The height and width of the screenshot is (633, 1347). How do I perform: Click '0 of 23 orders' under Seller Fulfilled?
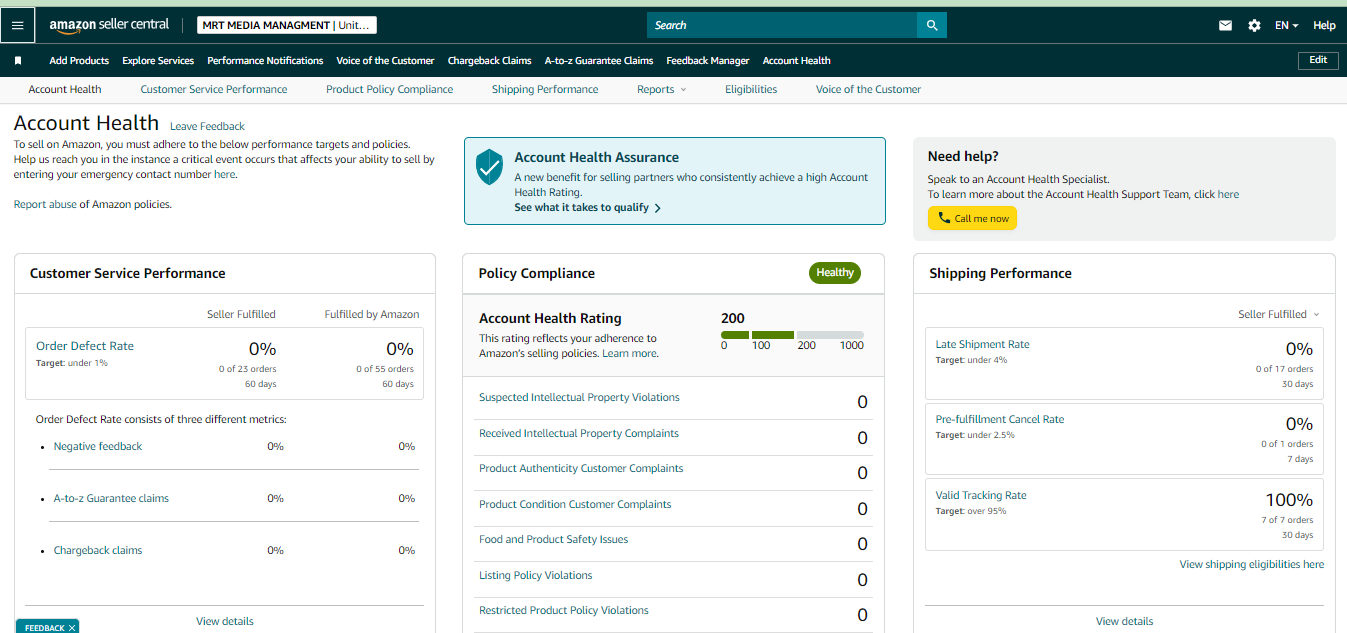click(247, 369)
